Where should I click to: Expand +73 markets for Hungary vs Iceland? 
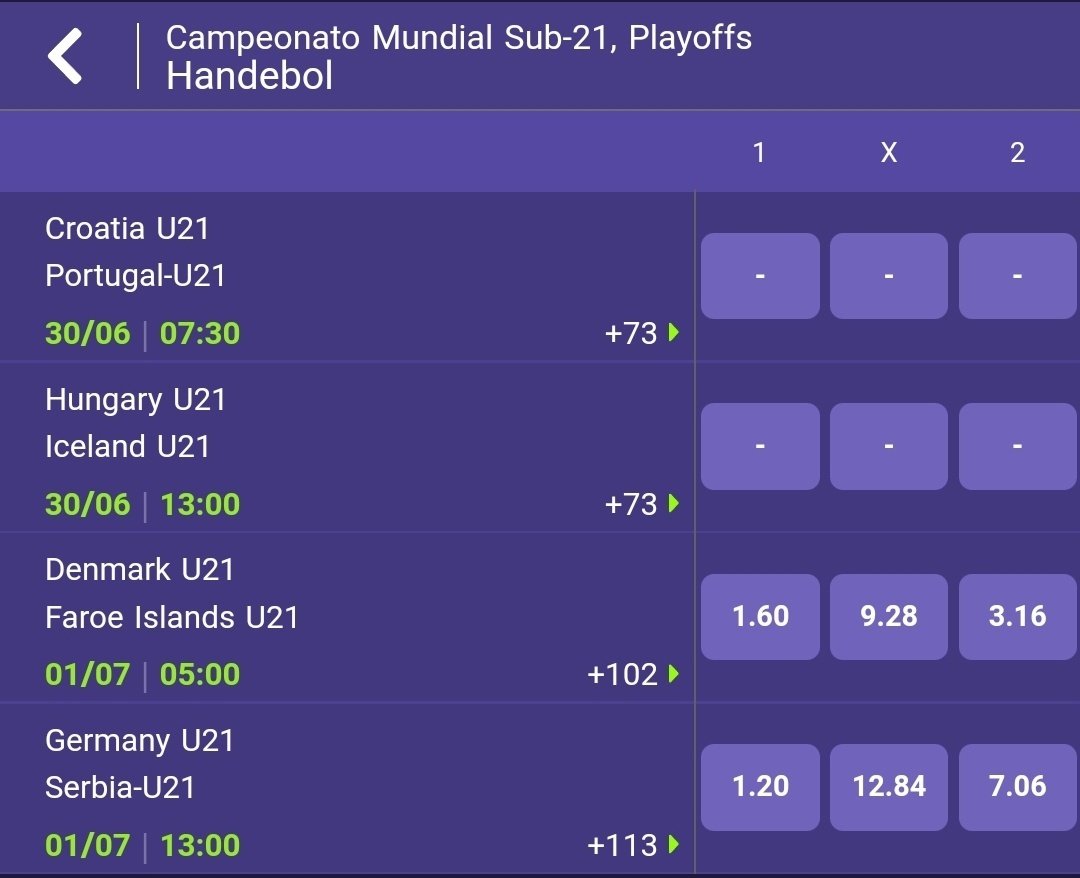pyautogui.click(x=641, y=504)
